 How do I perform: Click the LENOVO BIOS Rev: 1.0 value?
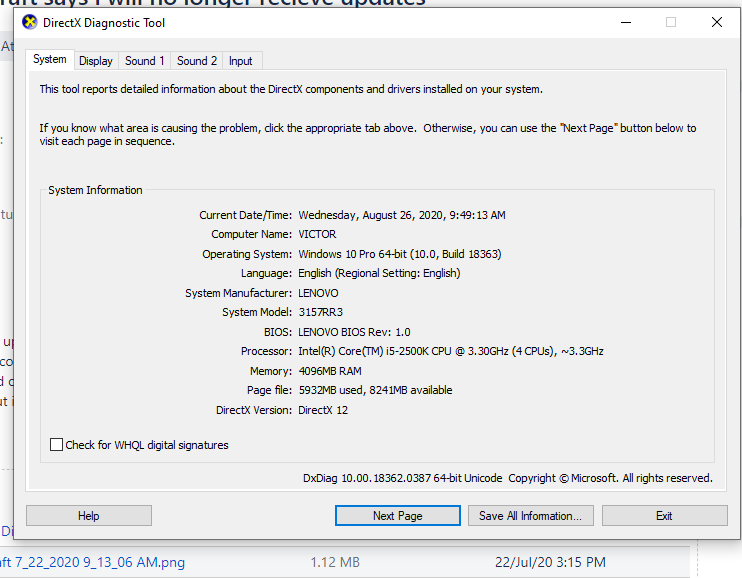click(x=354, y=332)
